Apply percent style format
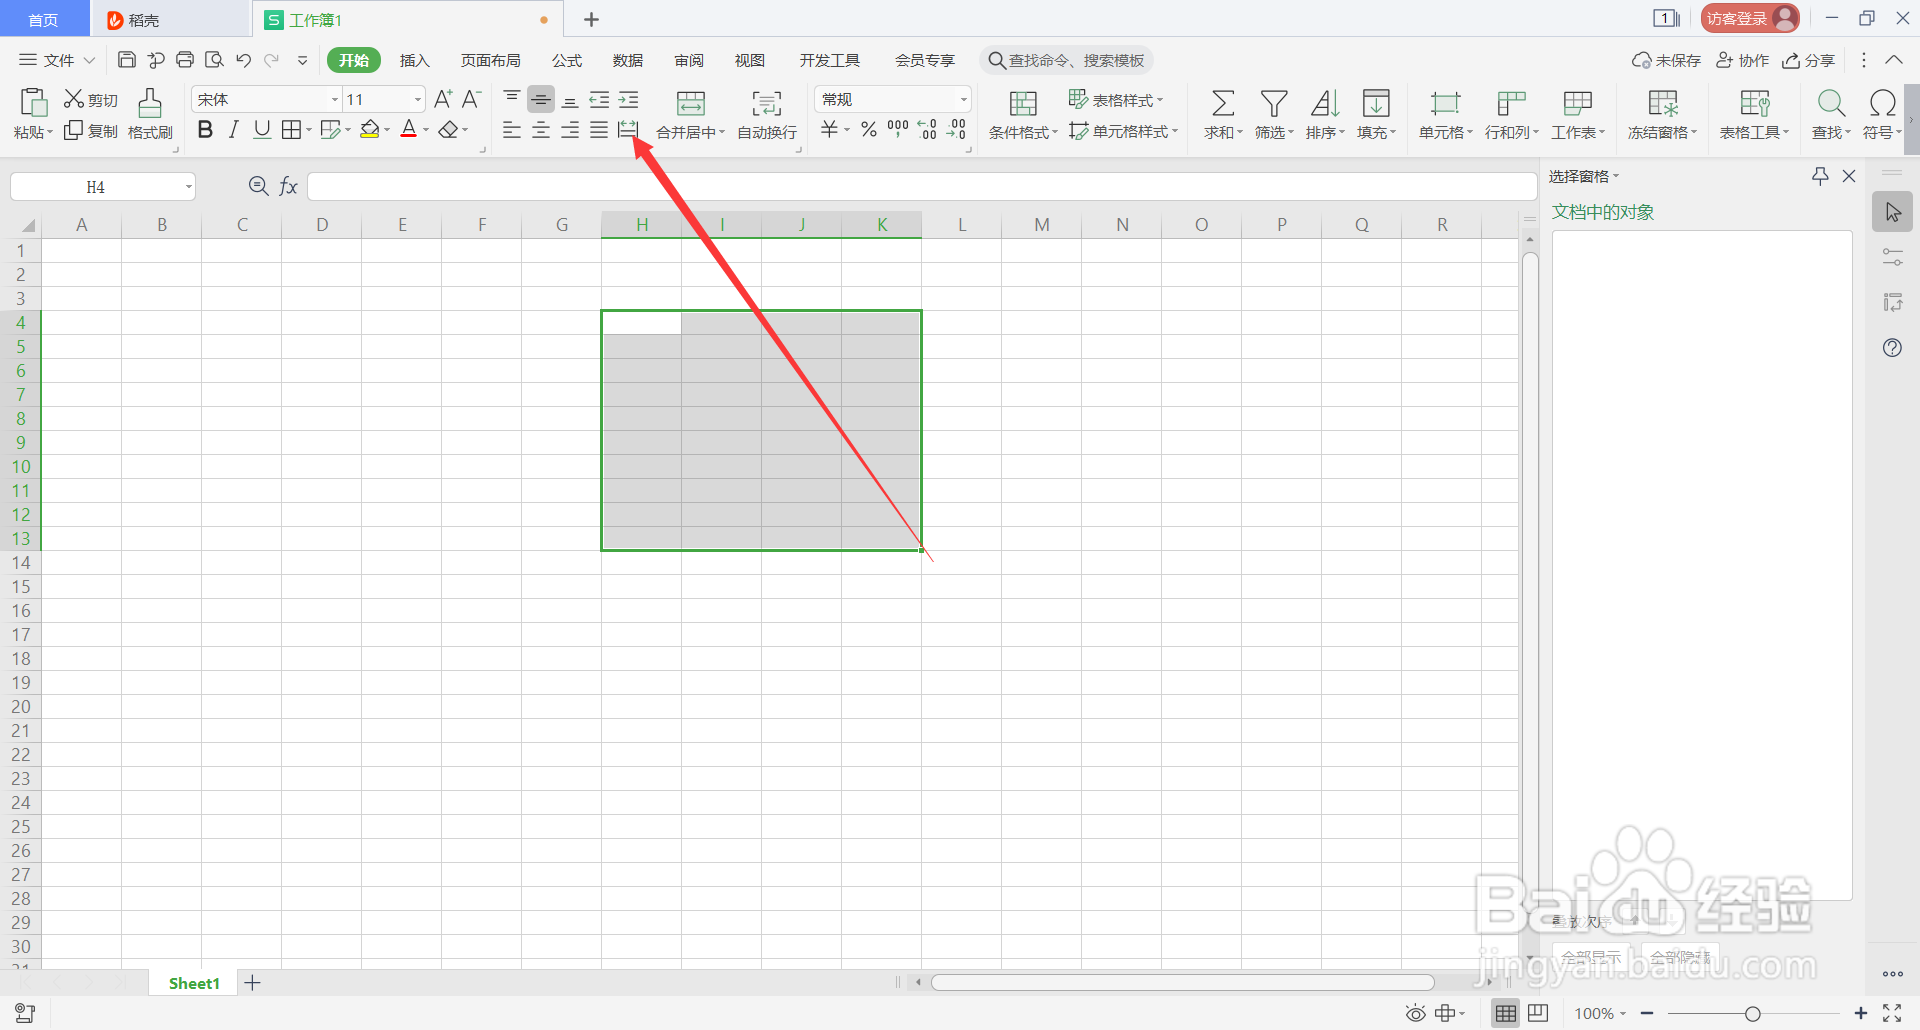The height and width of the screenshot is (1030, 1920). (x=869, y=130)
